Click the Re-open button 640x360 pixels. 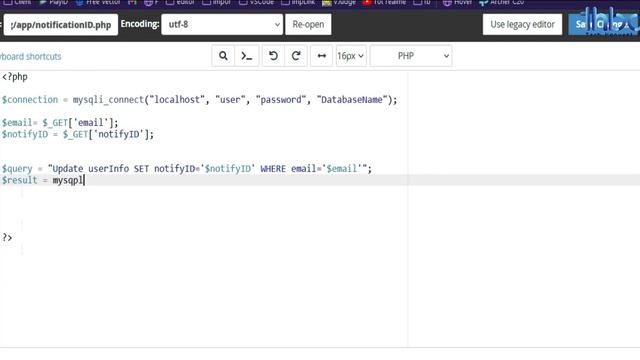pos(308,24)
